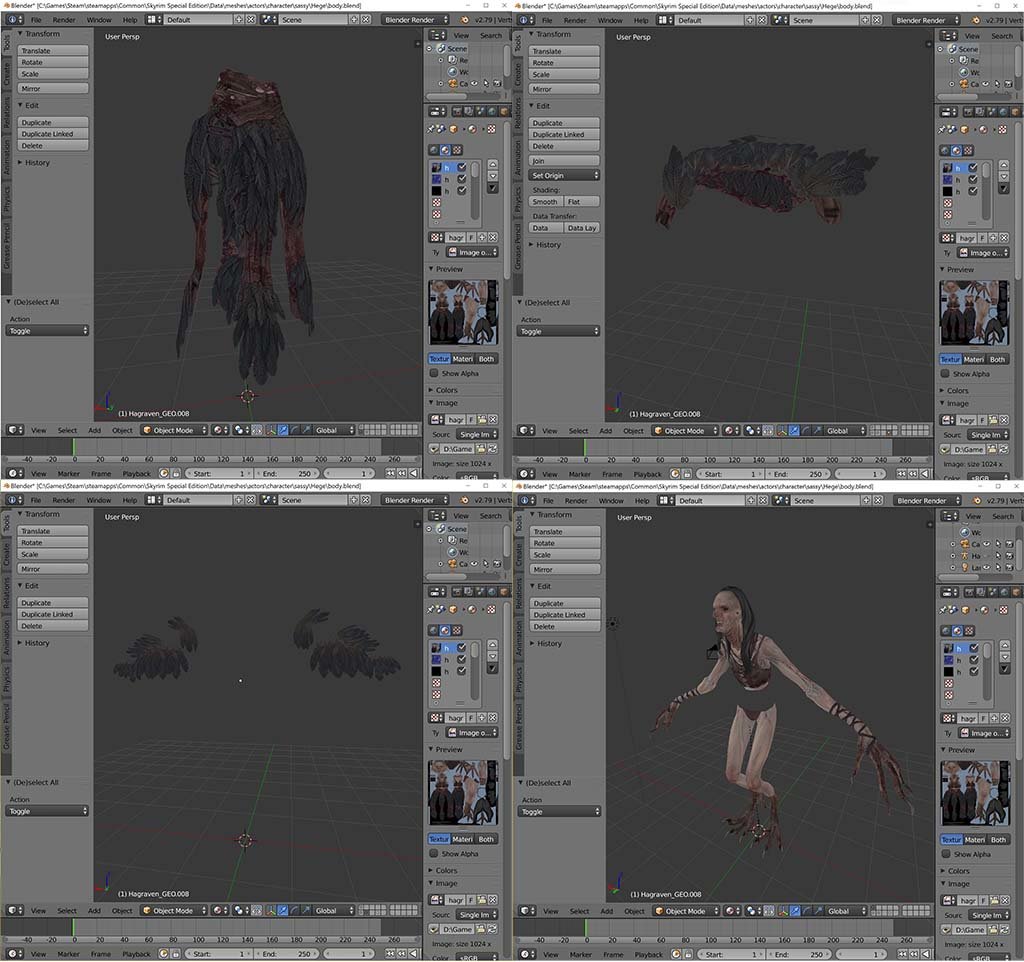1024x962 pixels.
Task: Show world textures icon in the feathered torso window
Action: [434, 150]
